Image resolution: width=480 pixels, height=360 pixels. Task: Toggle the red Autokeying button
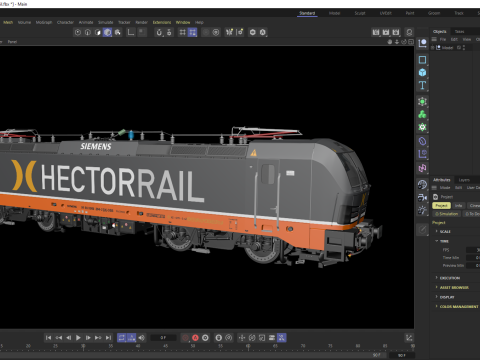[x=195, y=338]
